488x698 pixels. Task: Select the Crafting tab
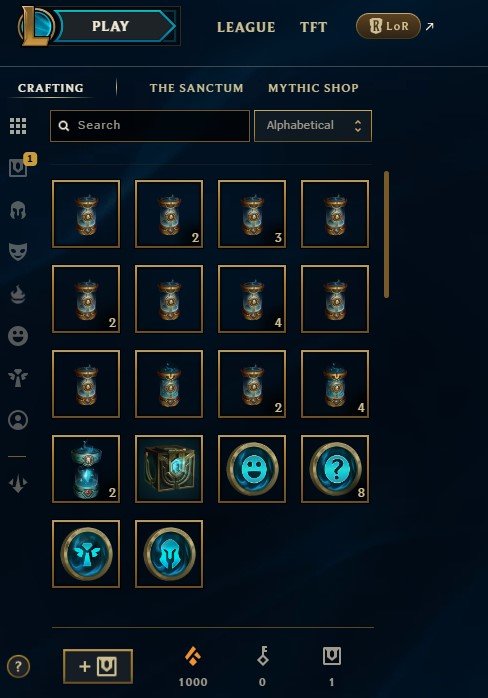point(50,88)
